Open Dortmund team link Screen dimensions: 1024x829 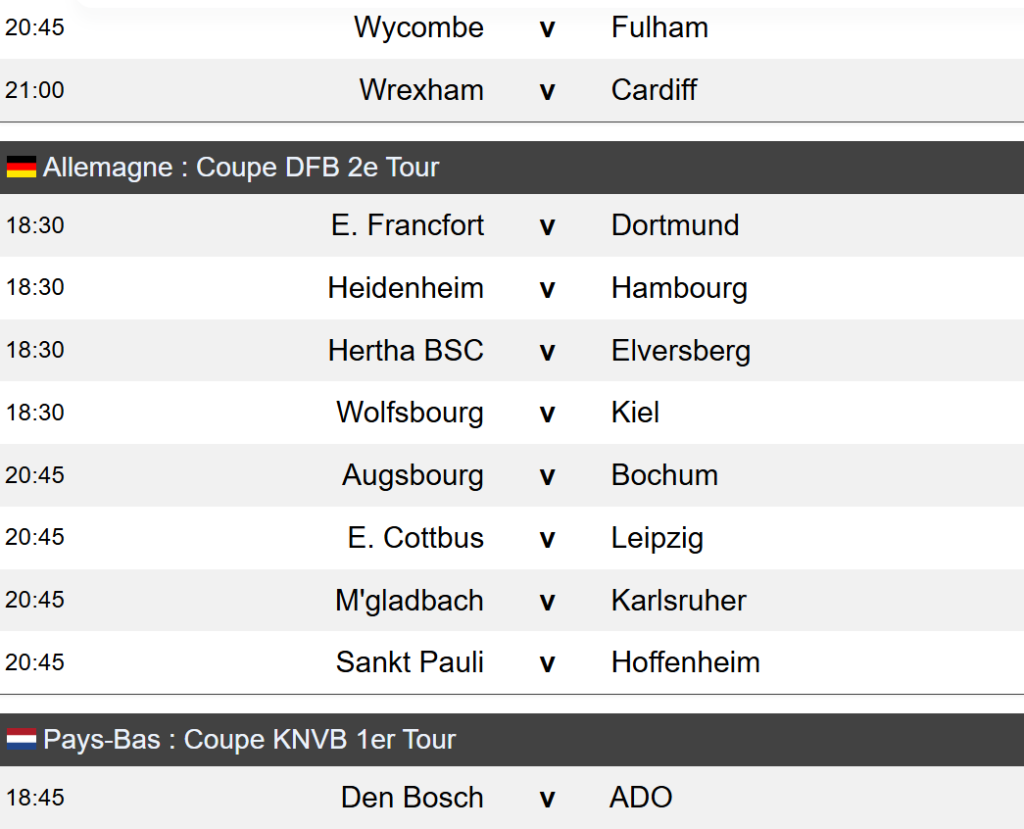pos(675,225)
